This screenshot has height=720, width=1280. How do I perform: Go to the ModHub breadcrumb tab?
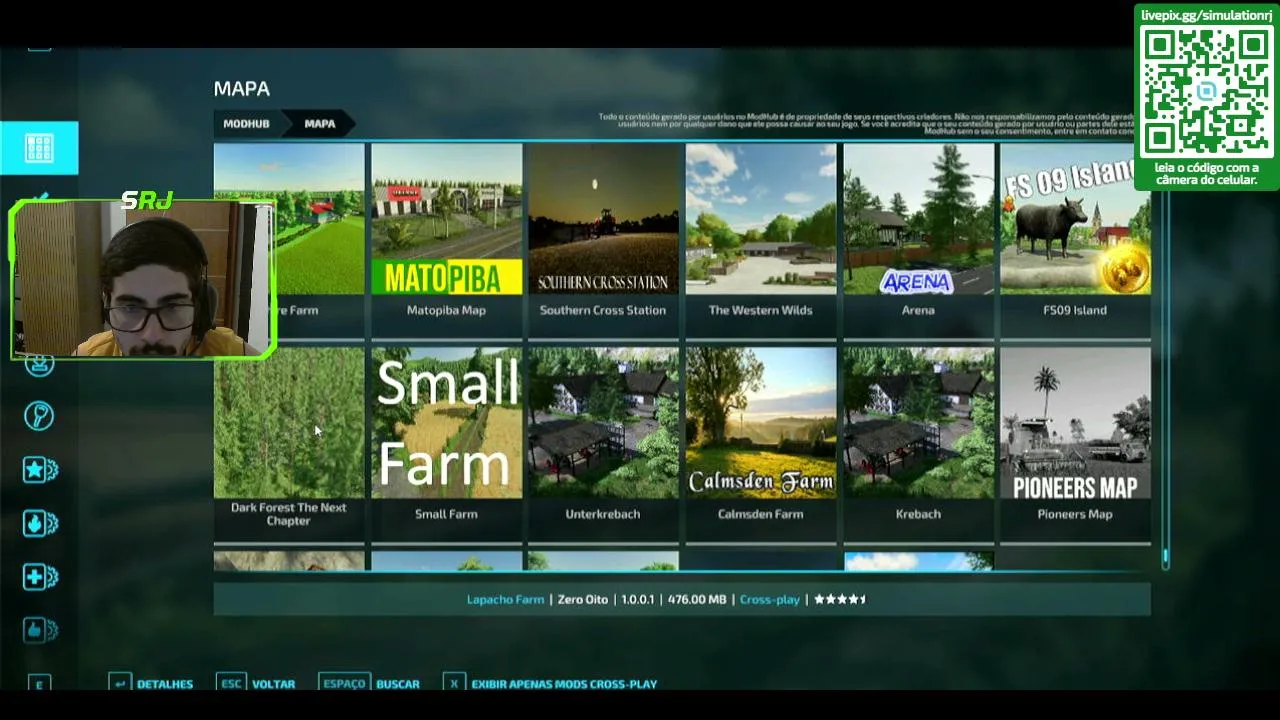[x=246, y=124]
